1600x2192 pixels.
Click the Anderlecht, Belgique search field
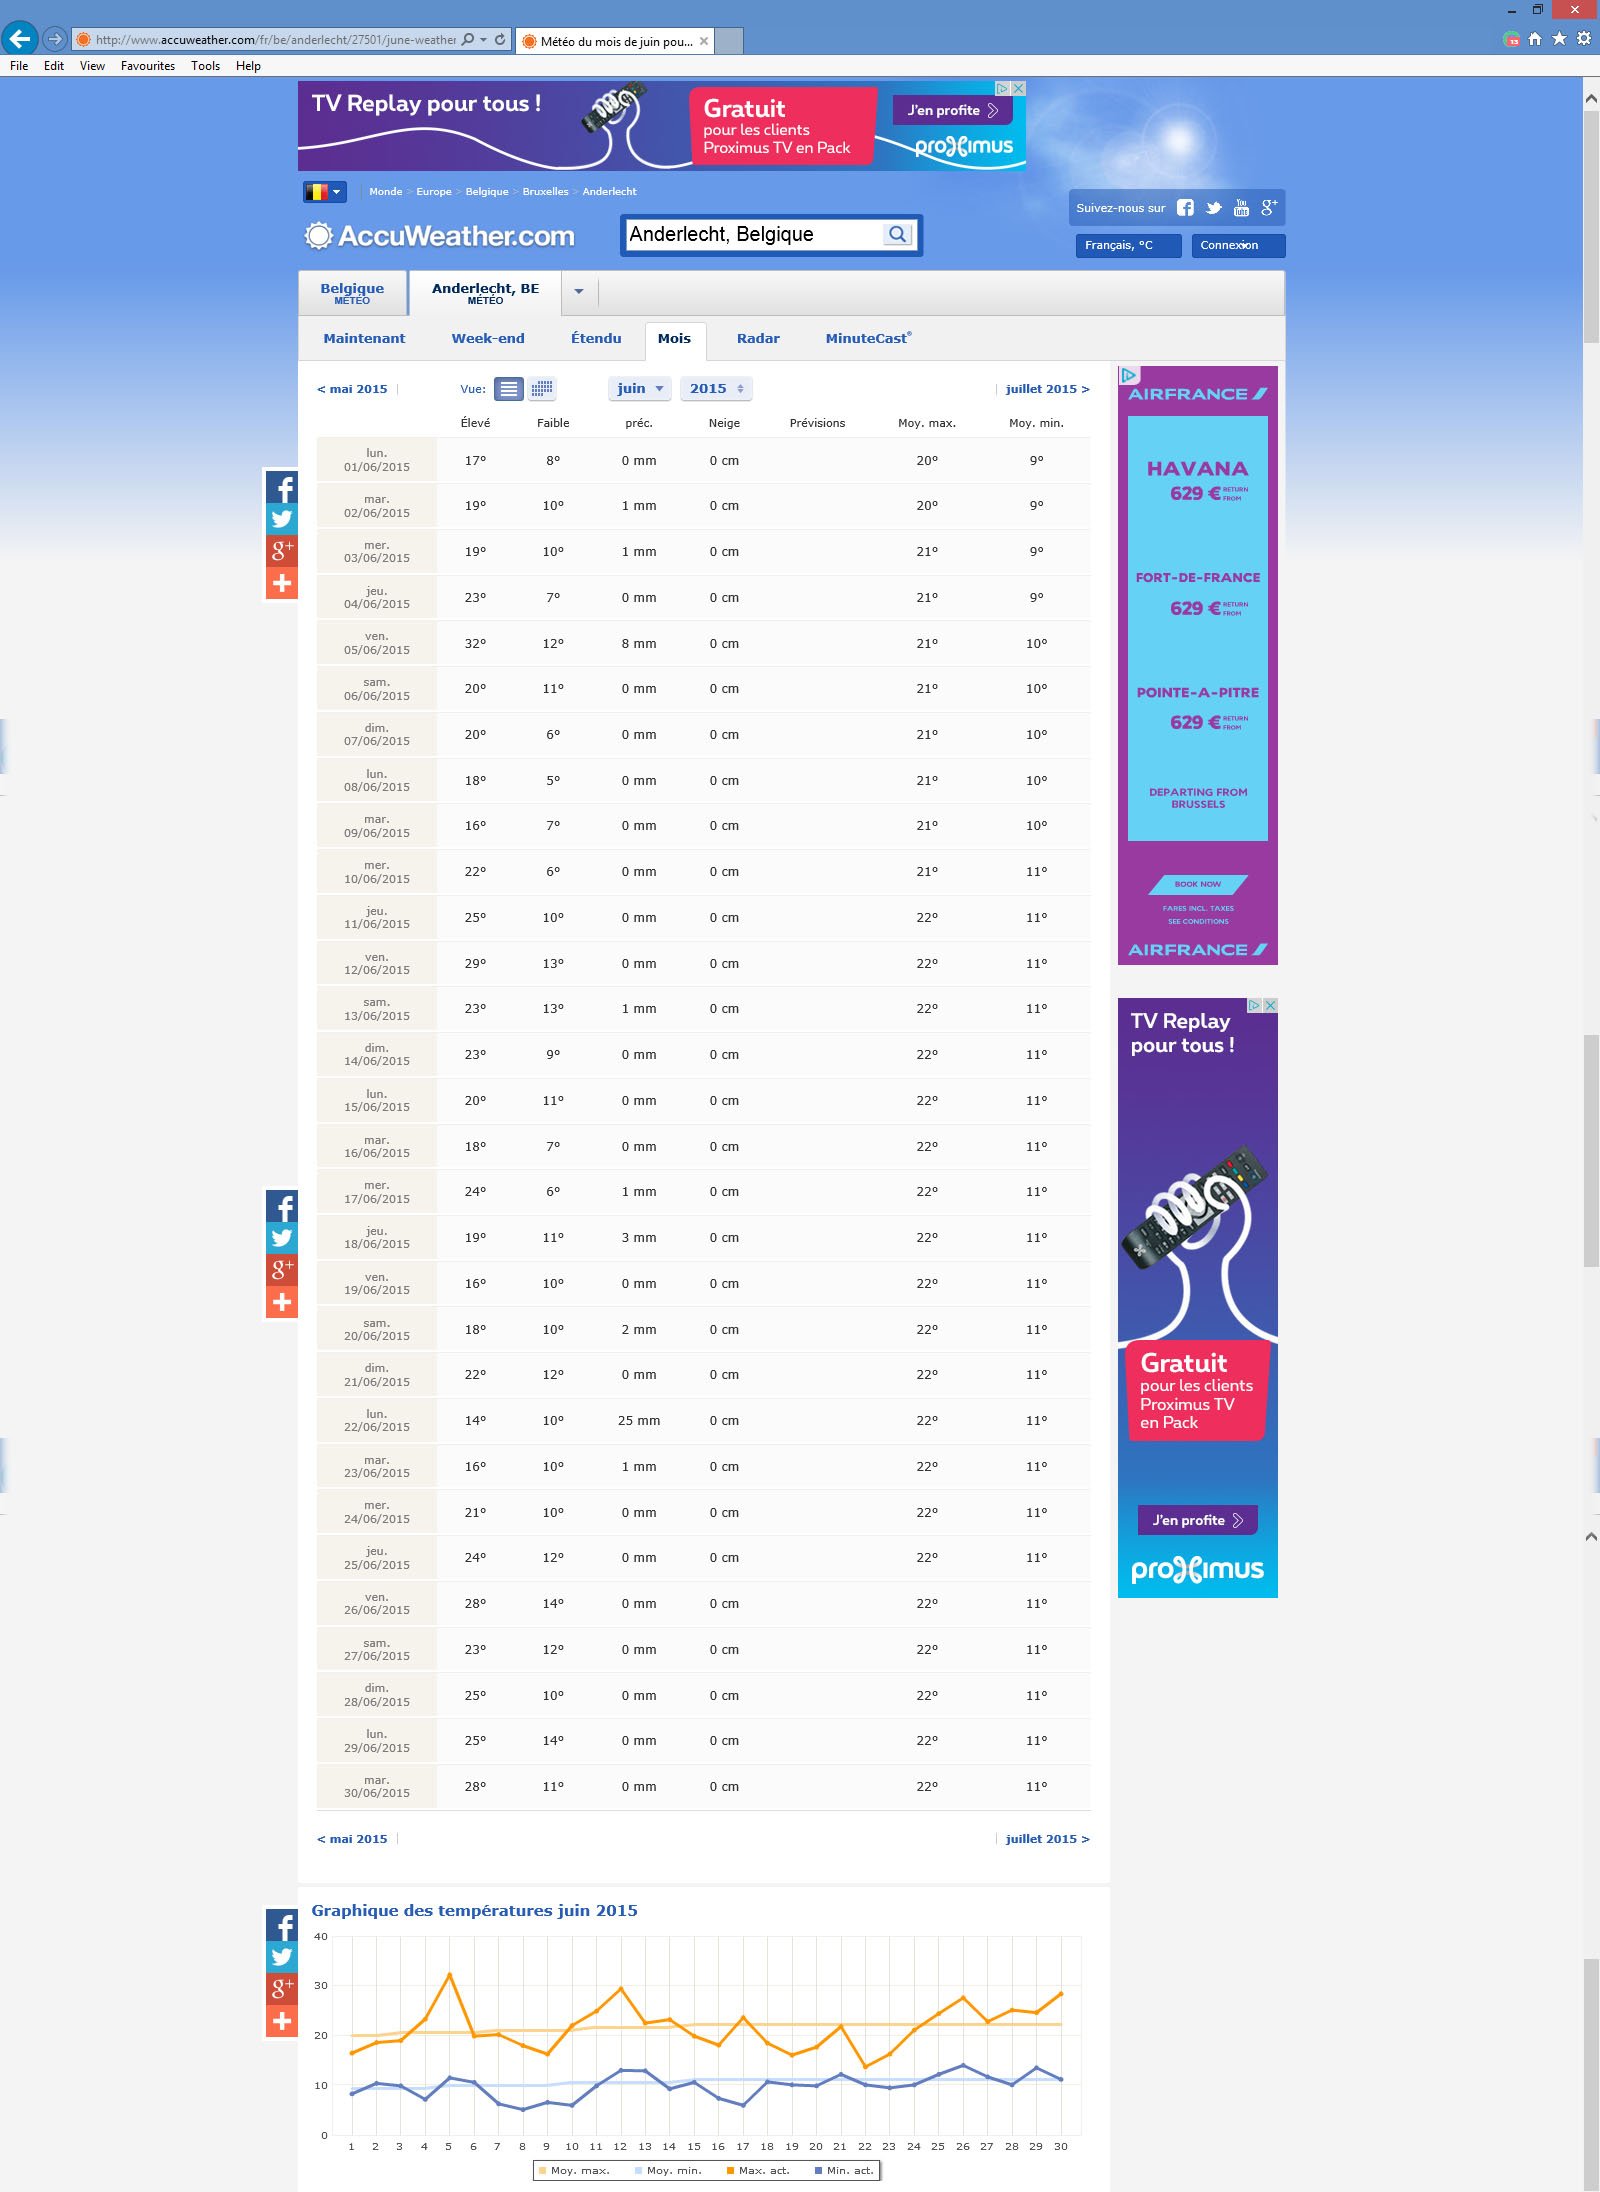pos(752,234)
